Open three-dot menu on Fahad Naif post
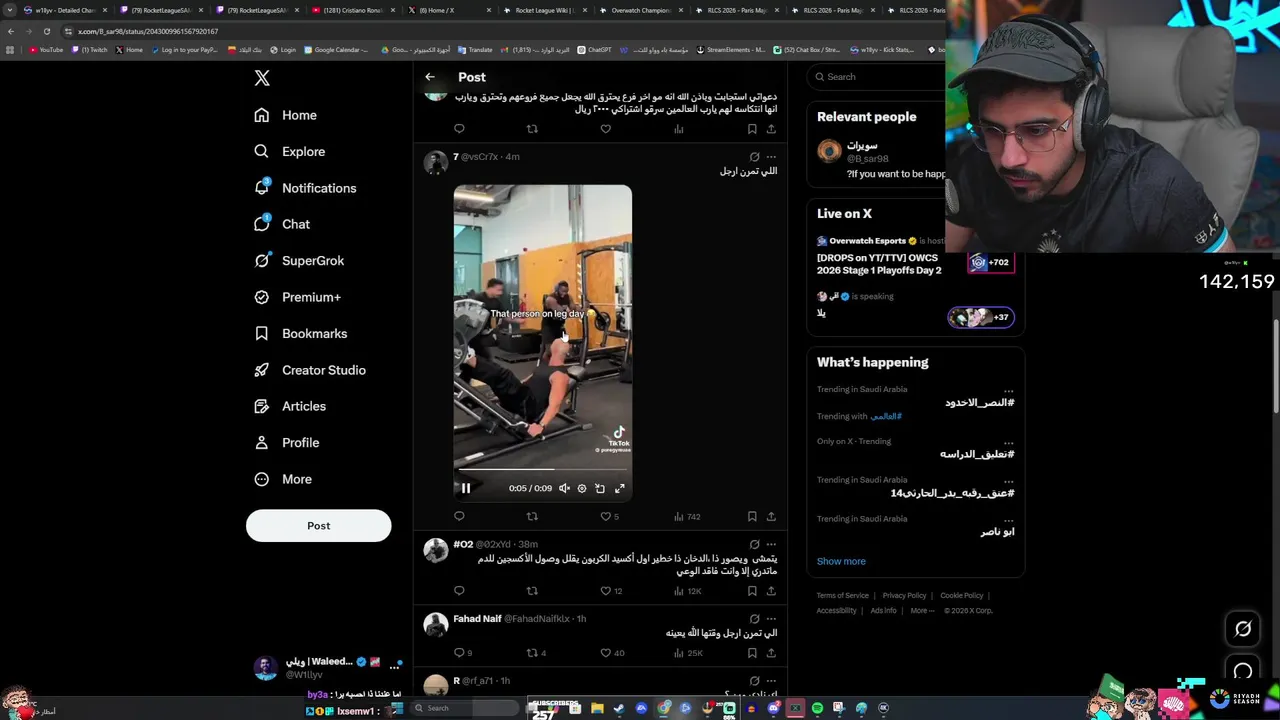This screenshot has width=1280, height=720. coord(771,619)
